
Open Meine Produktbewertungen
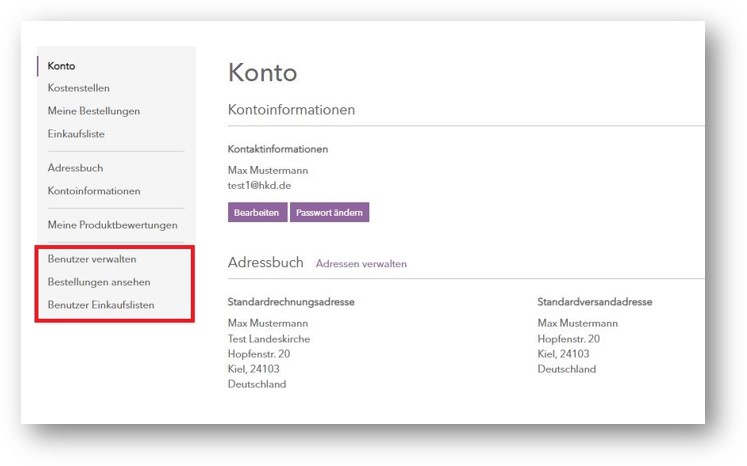point(112,225)
